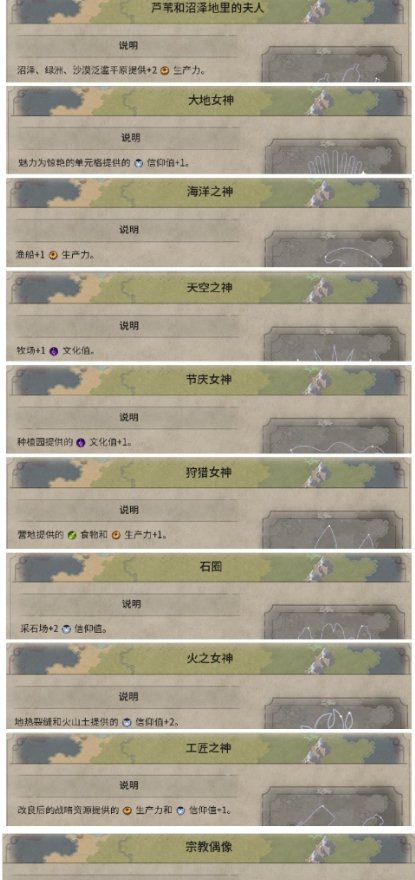Click the faith icon beside 采石场+2
Screen dimensions: 415x880
[x=66, y=629]
